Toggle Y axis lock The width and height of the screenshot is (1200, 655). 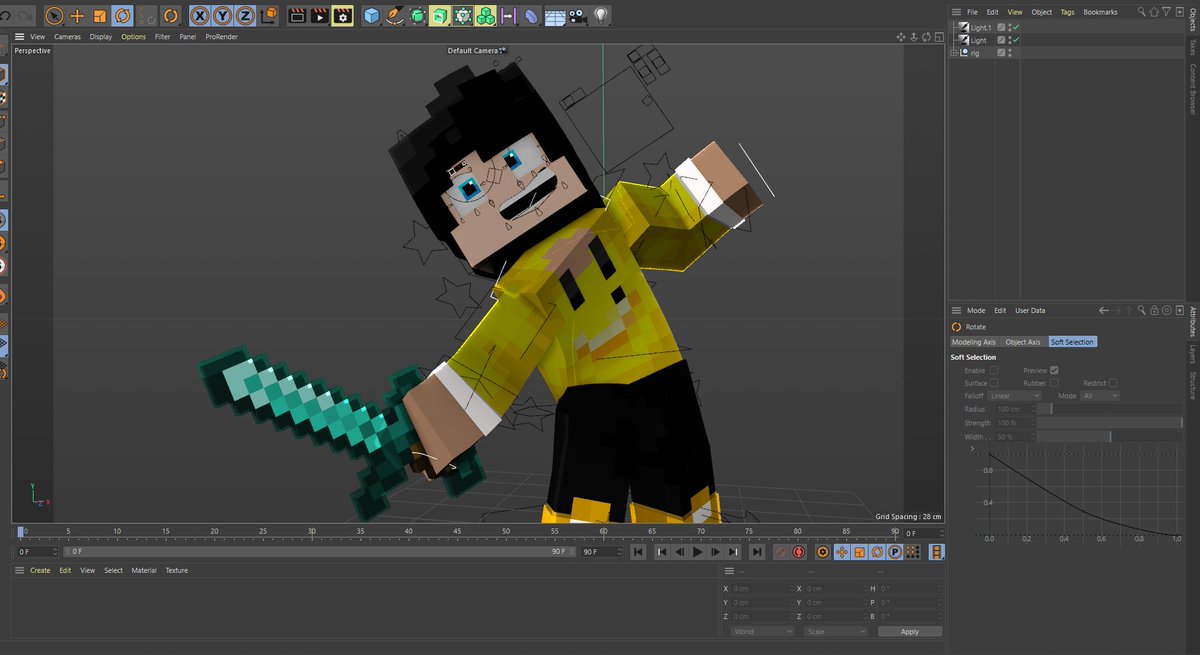pos(222,16)
